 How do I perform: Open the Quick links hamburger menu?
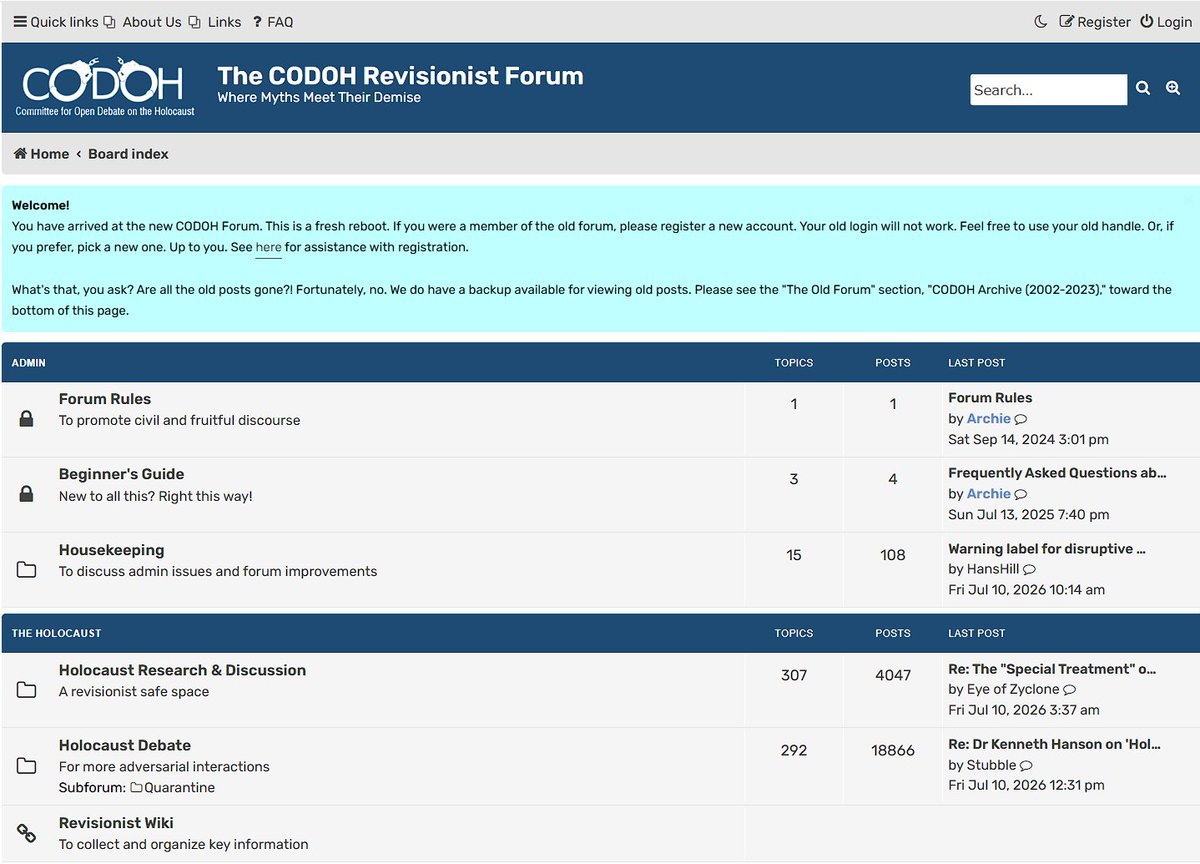tap(55, 21)
